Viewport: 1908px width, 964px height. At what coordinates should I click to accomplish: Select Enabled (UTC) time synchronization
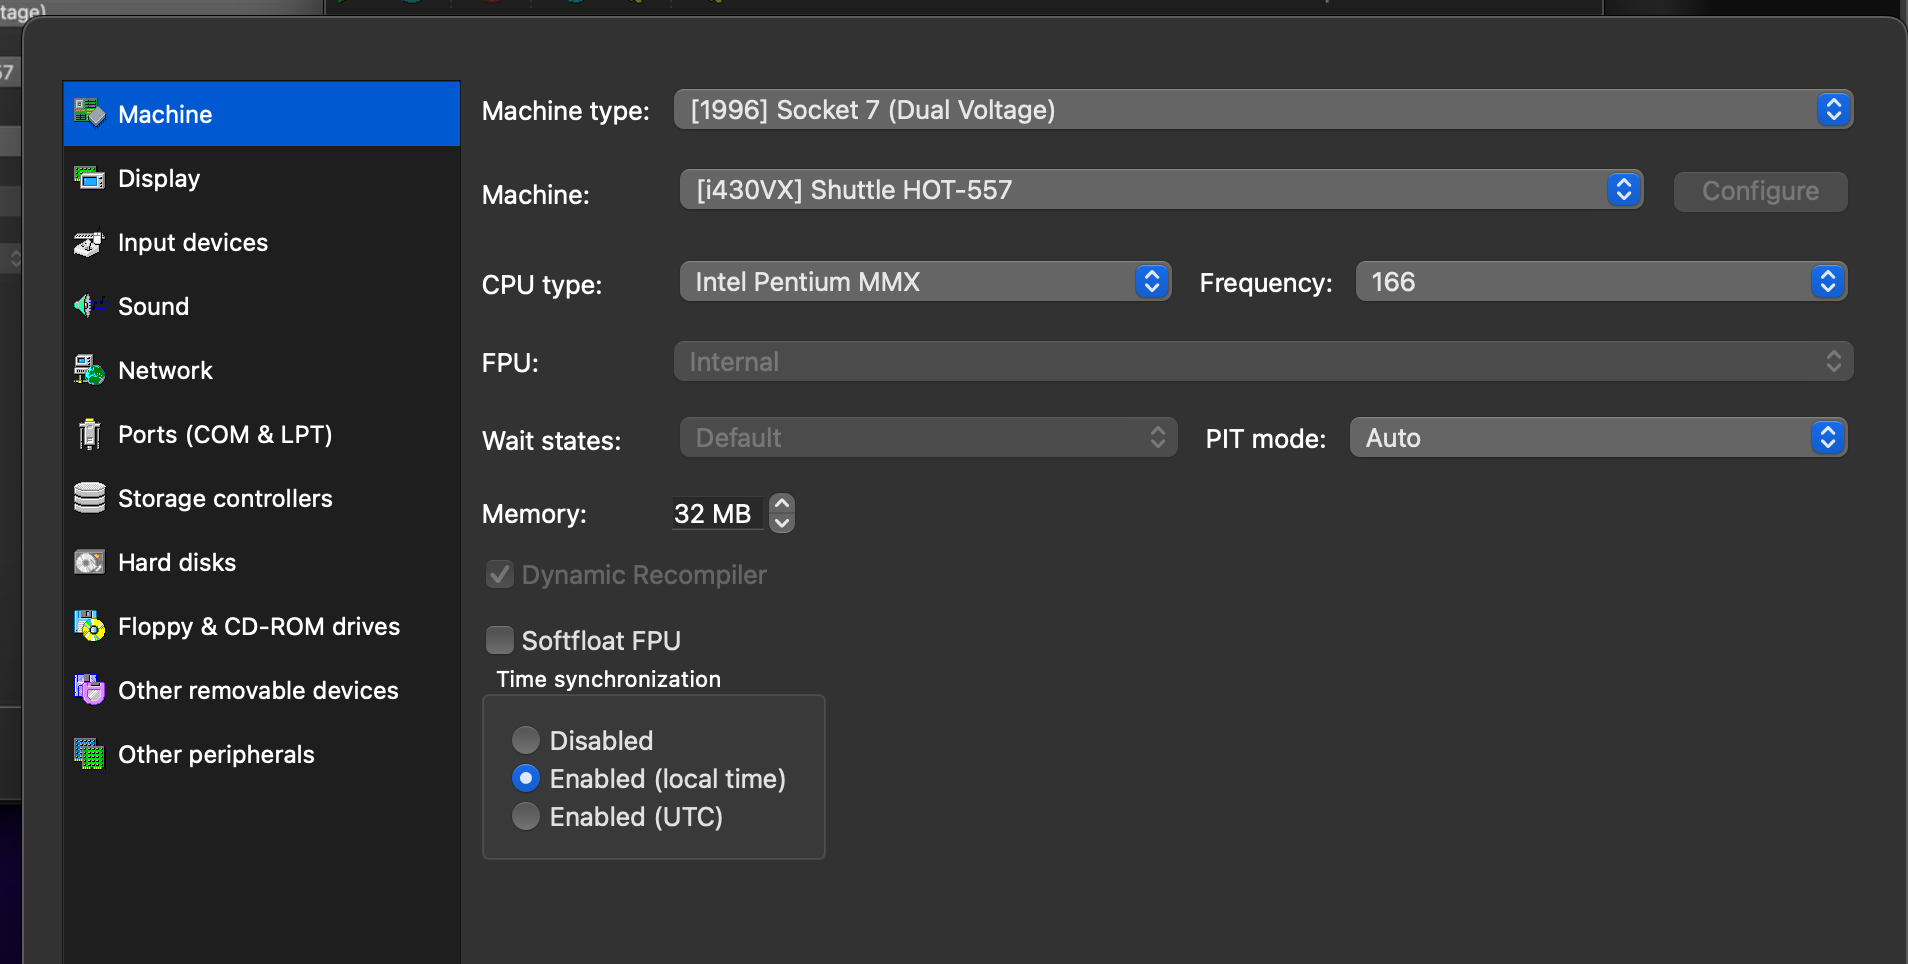tap(525, 817)
